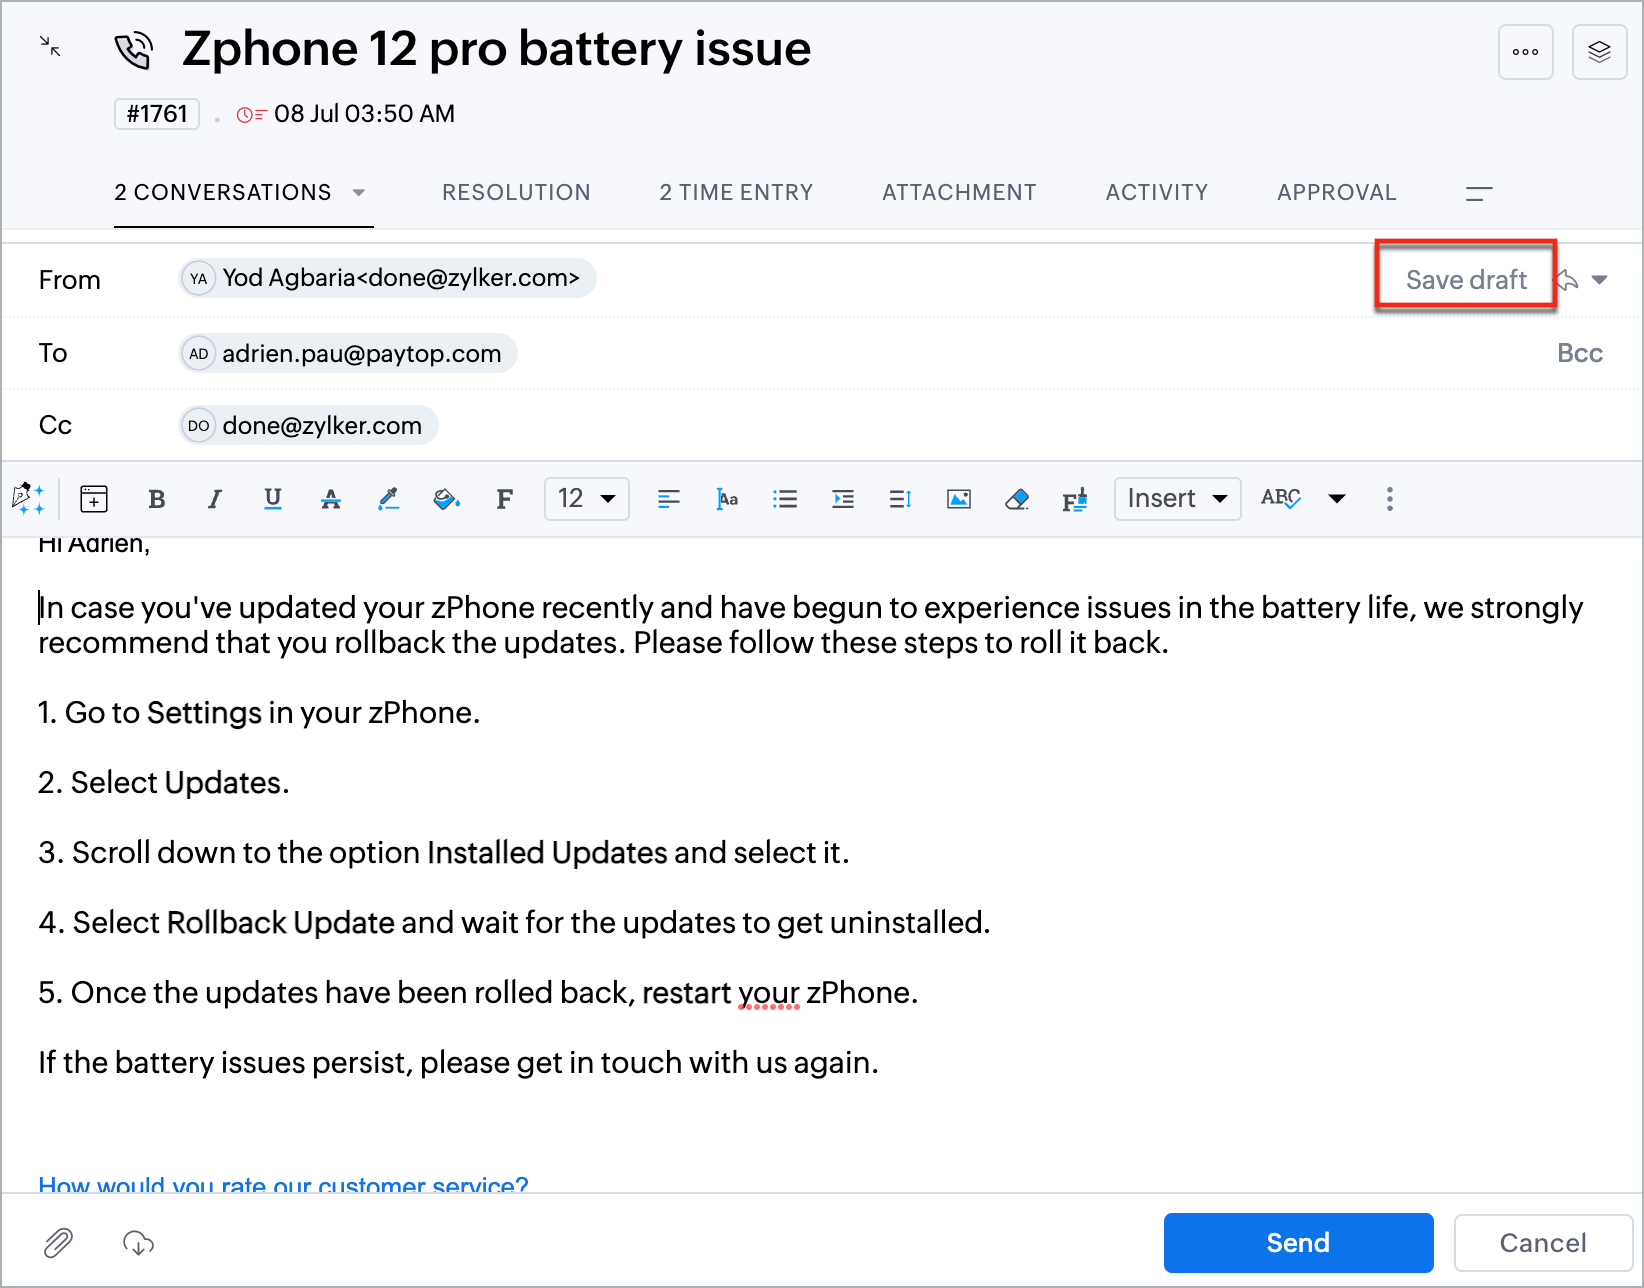This screenshot has height=1288, width=1644.
Task: Click the paperclip attach file icon
Action: 59,1243
